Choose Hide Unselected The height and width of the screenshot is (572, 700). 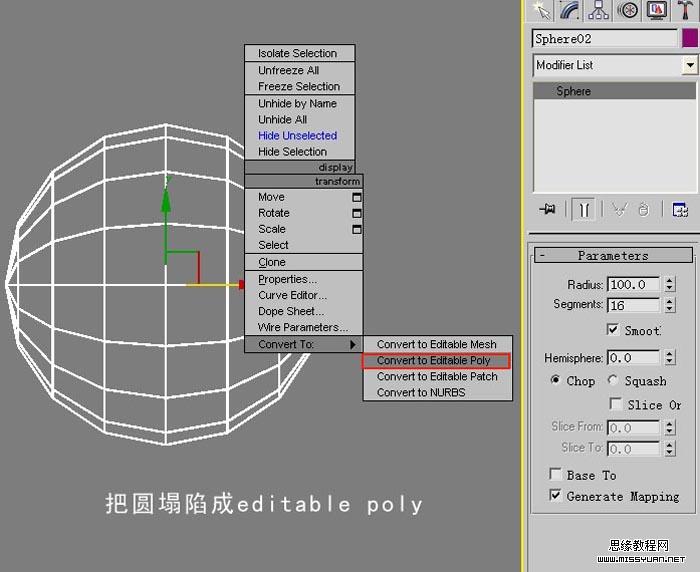coord(300,136)
